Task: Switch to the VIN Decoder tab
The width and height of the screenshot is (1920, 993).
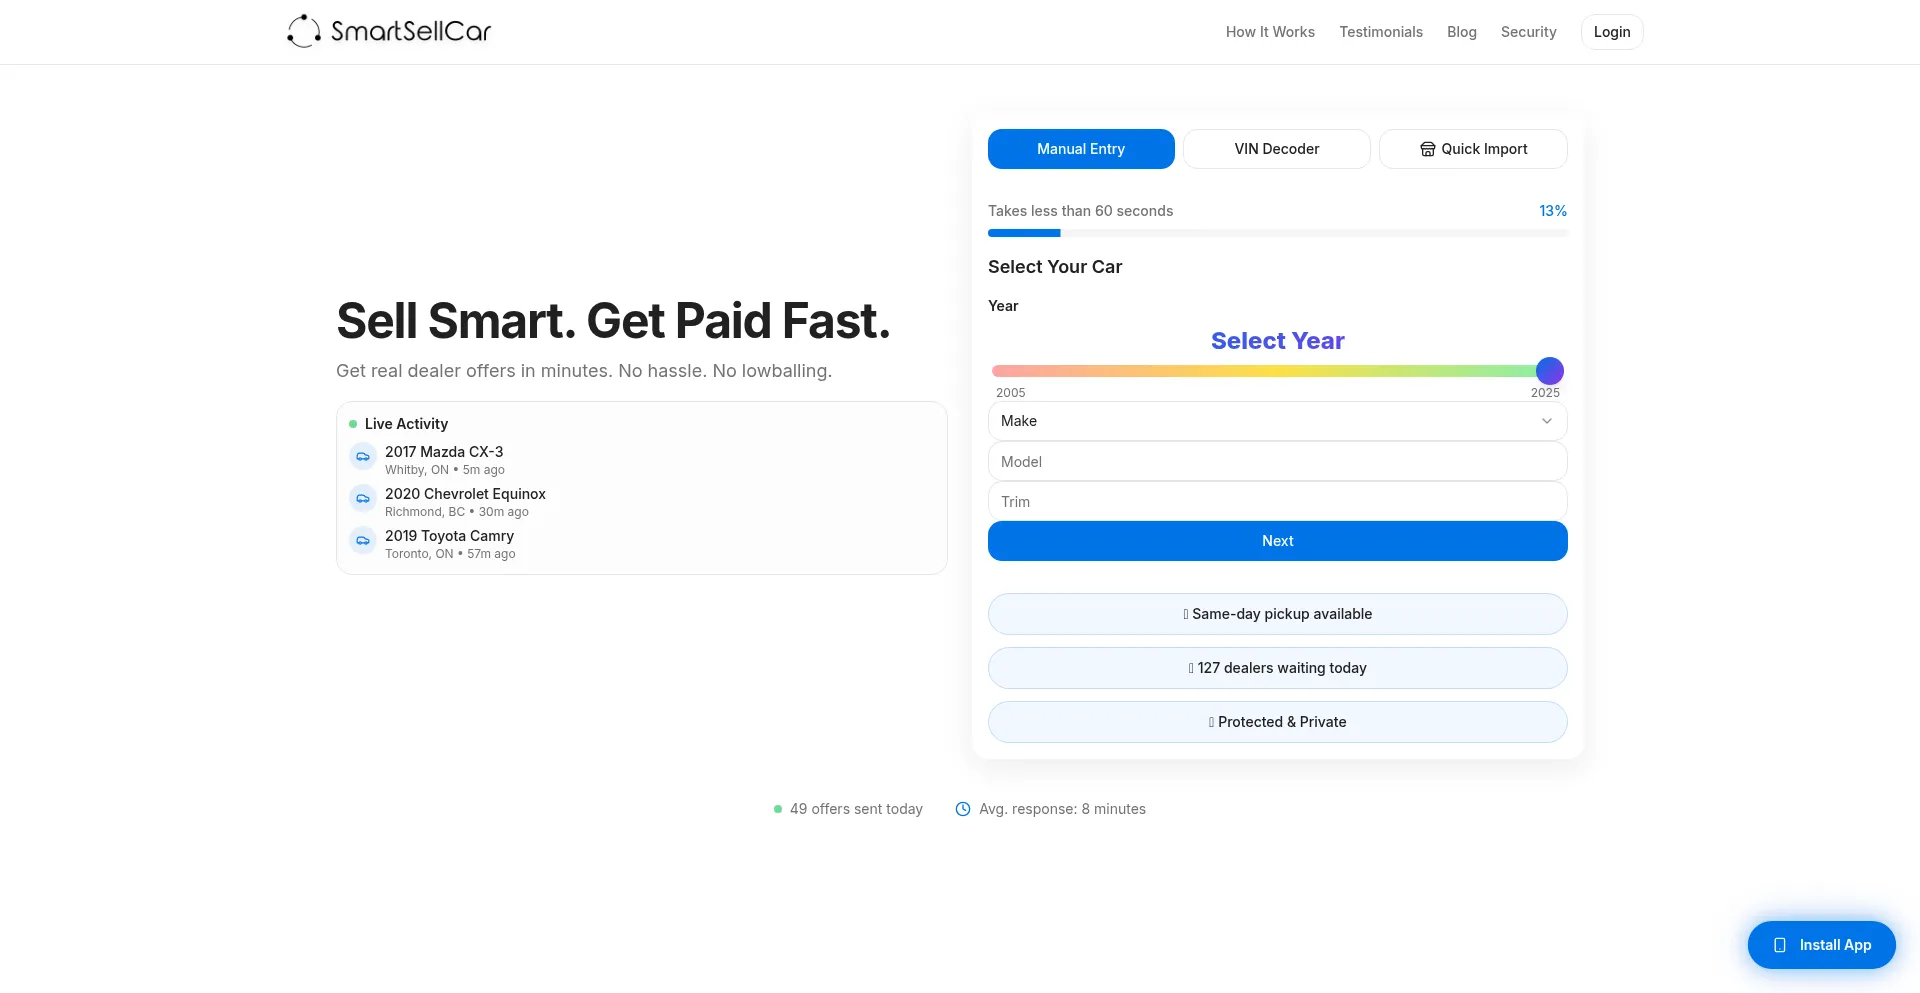Action: click(1277, 148)
